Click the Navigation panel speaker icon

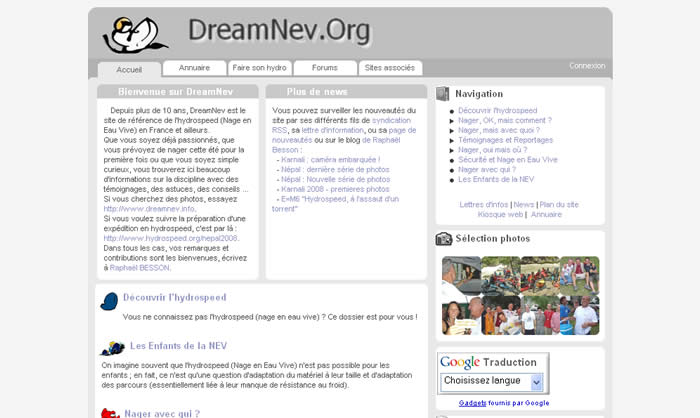click(444, 94)
